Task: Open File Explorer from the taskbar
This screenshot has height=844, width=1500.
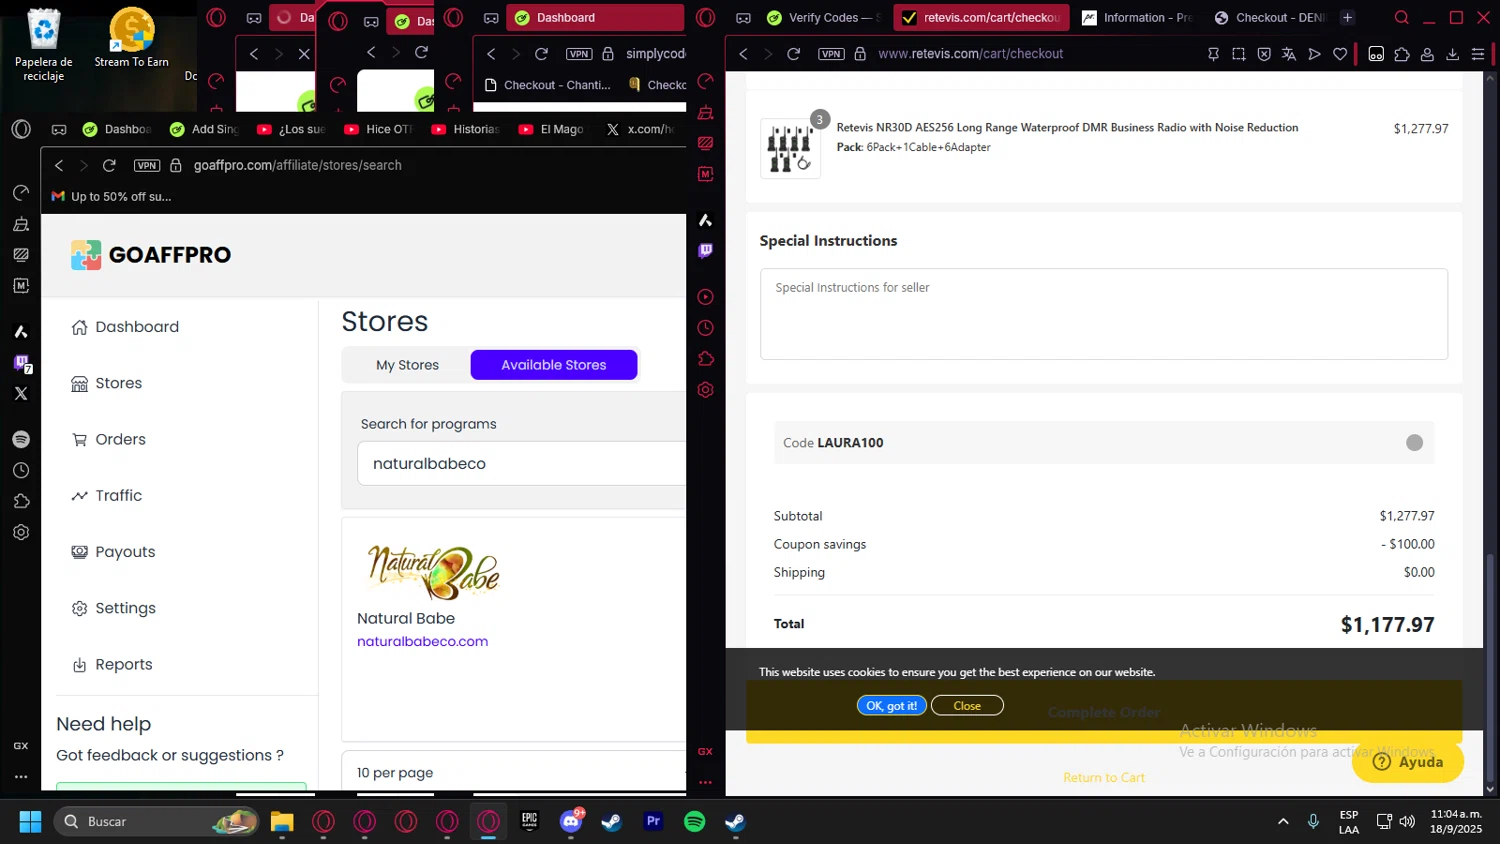Action: click(282, 821)
